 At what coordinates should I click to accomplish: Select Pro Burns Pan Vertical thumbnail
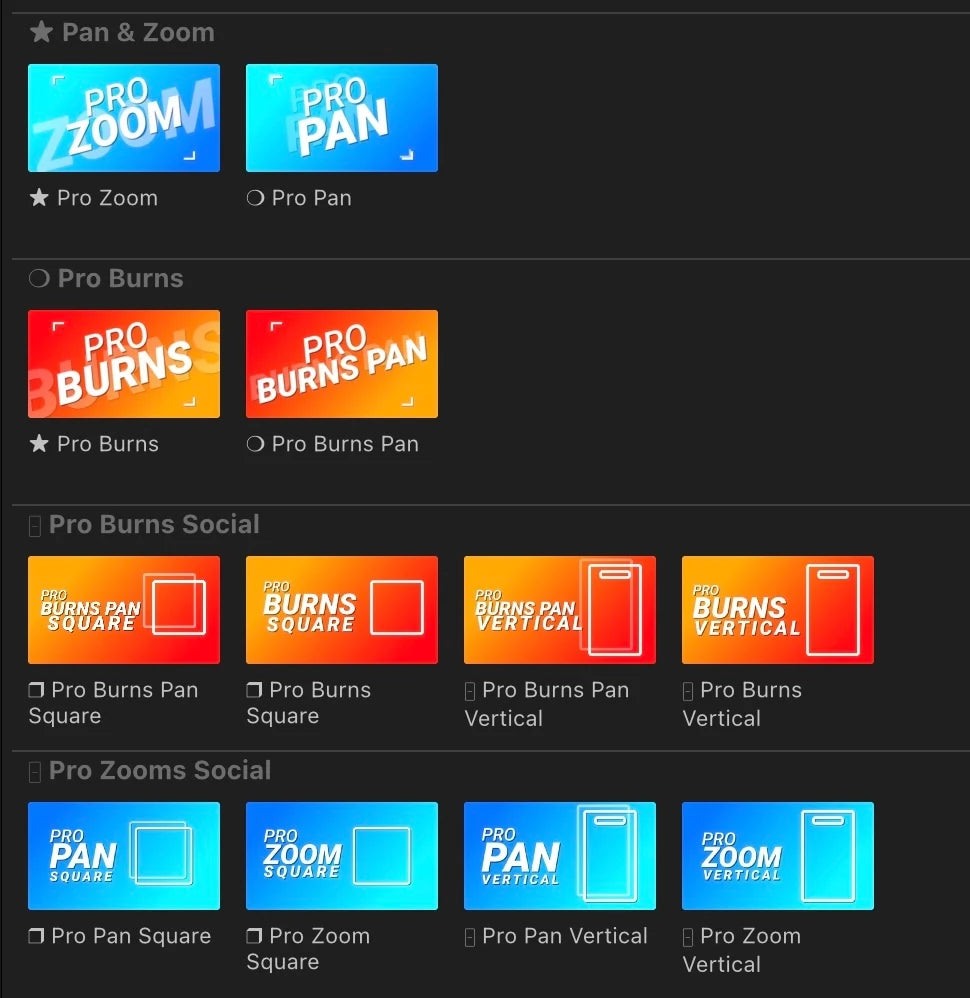[560, 610]
